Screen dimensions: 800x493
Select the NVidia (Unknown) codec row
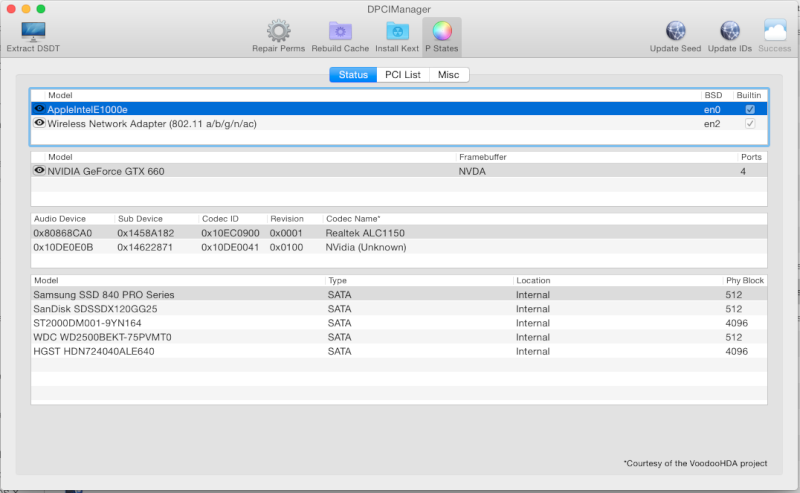(399, 247)
